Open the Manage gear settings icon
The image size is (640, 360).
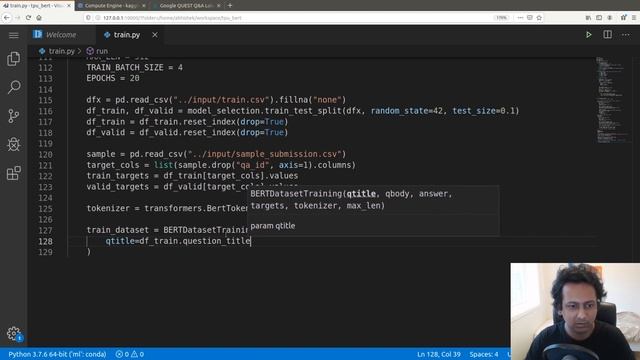(13, 333)
